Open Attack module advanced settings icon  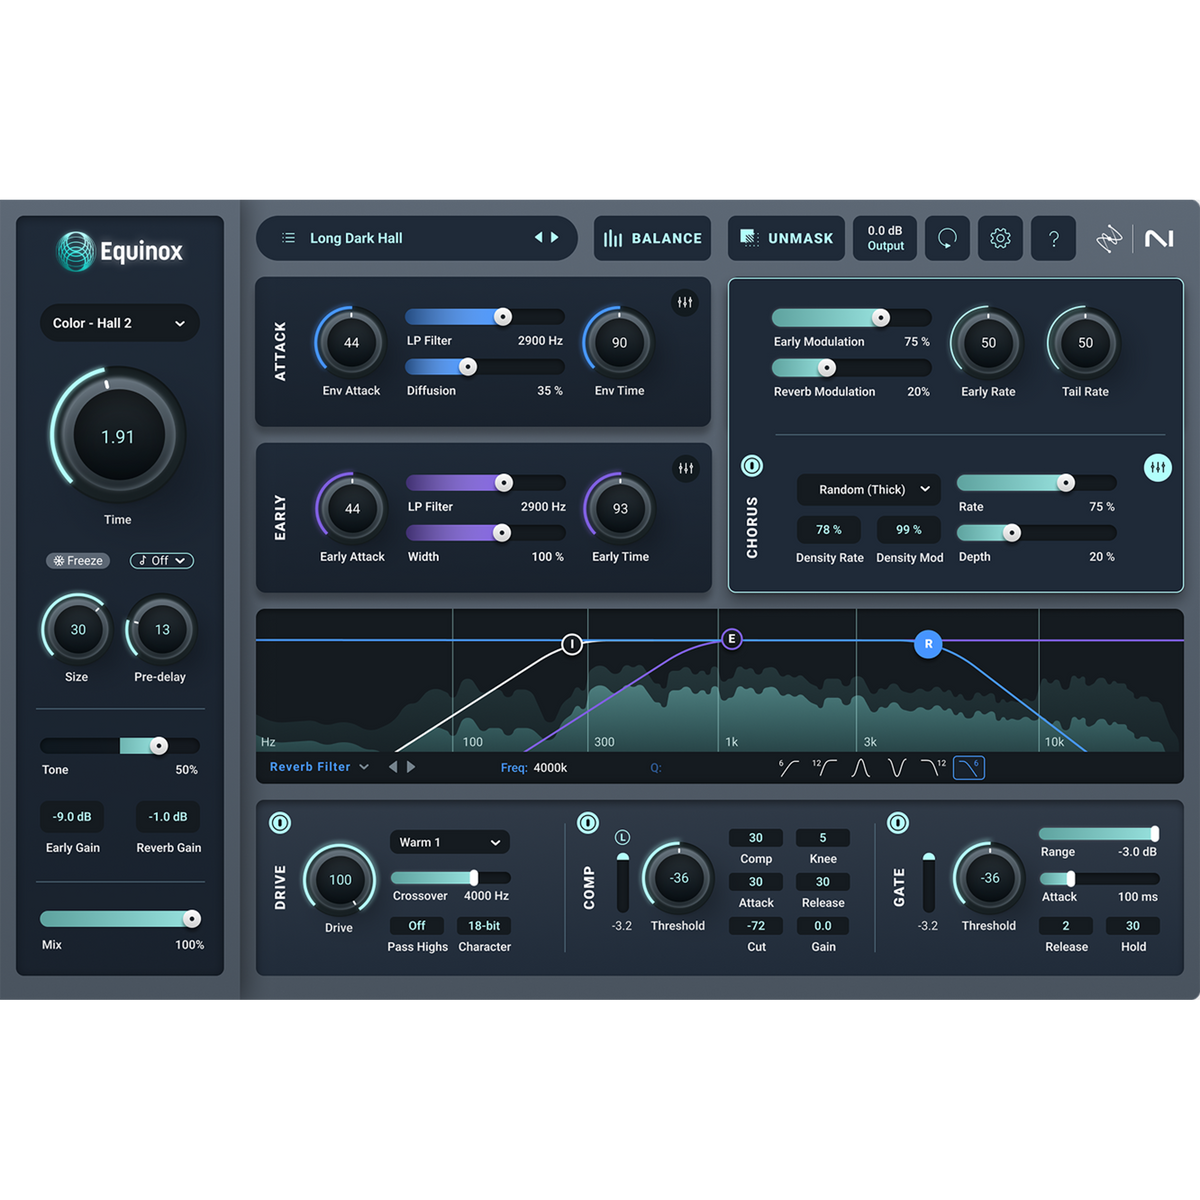coord(685,302)
